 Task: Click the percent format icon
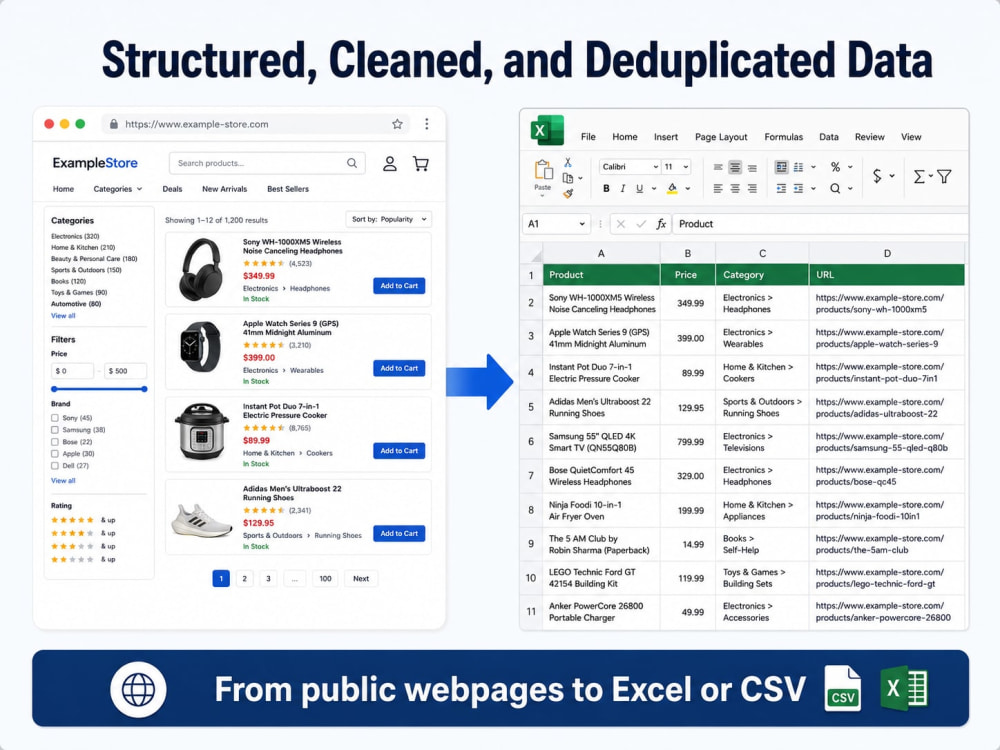click(x=835, y=167)
